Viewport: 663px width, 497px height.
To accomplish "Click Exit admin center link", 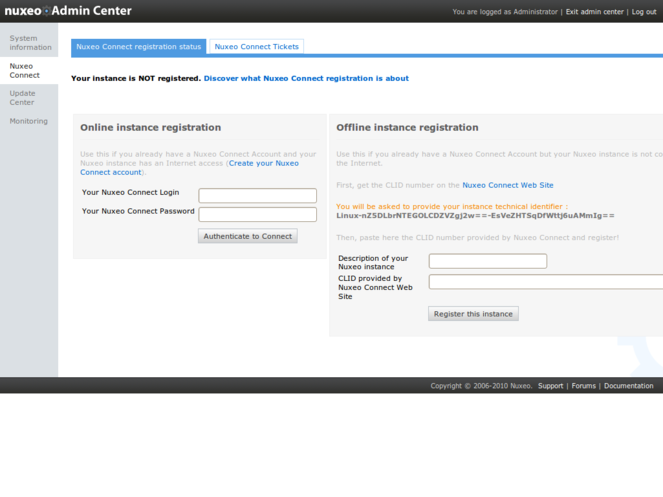I will tap(594, 12).
